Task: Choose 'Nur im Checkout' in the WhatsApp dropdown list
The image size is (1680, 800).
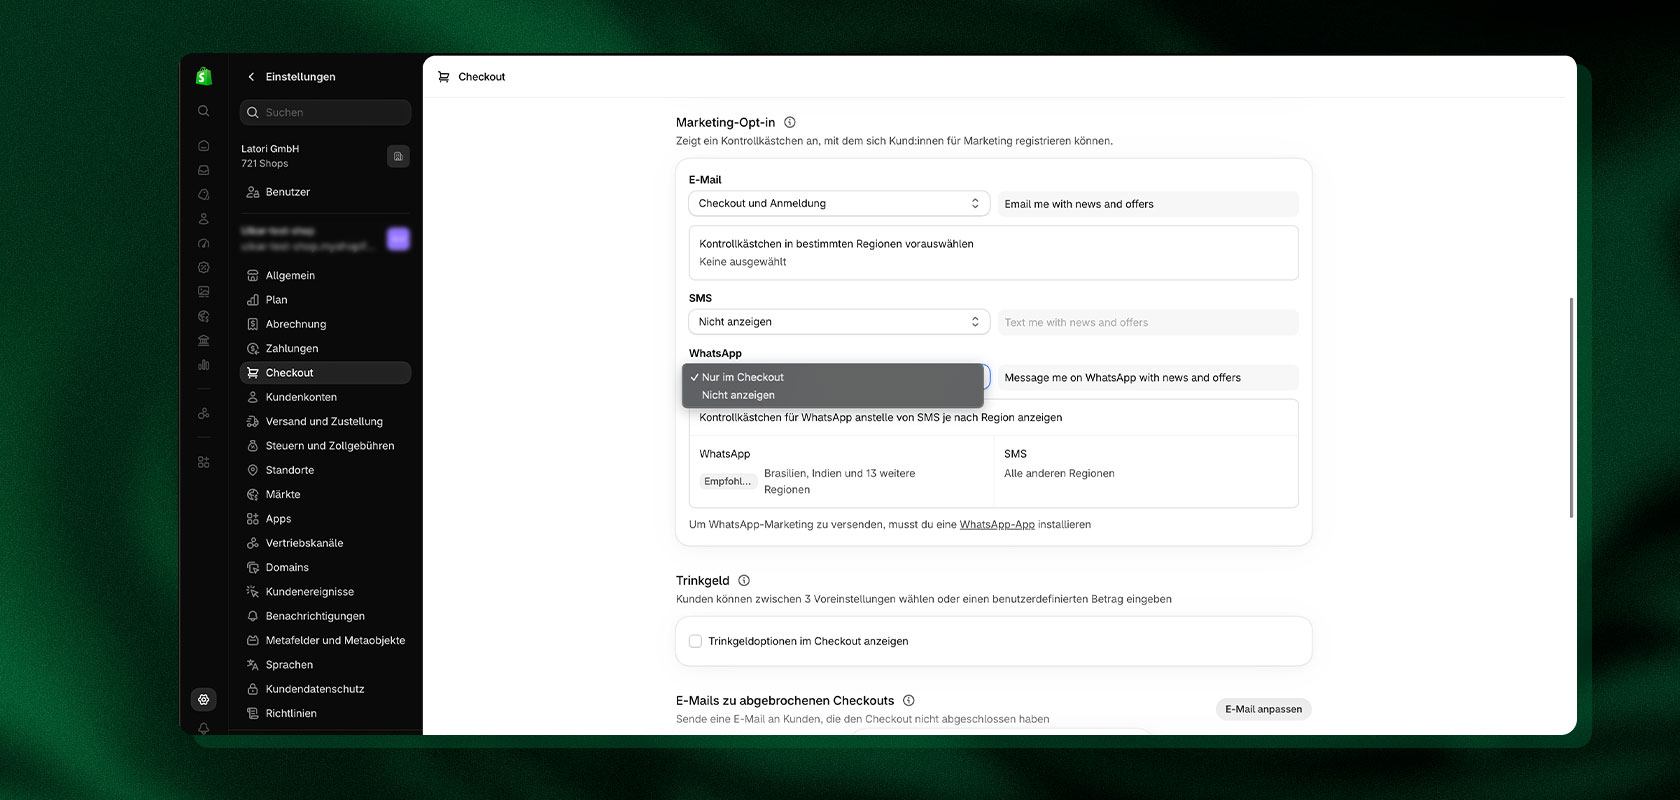Action: point(833,377)
